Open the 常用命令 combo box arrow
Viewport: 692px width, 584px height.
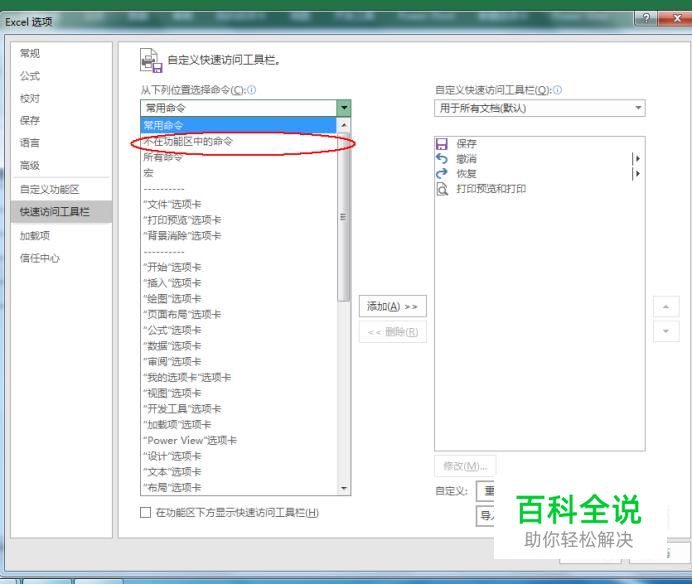coord(343,108)
